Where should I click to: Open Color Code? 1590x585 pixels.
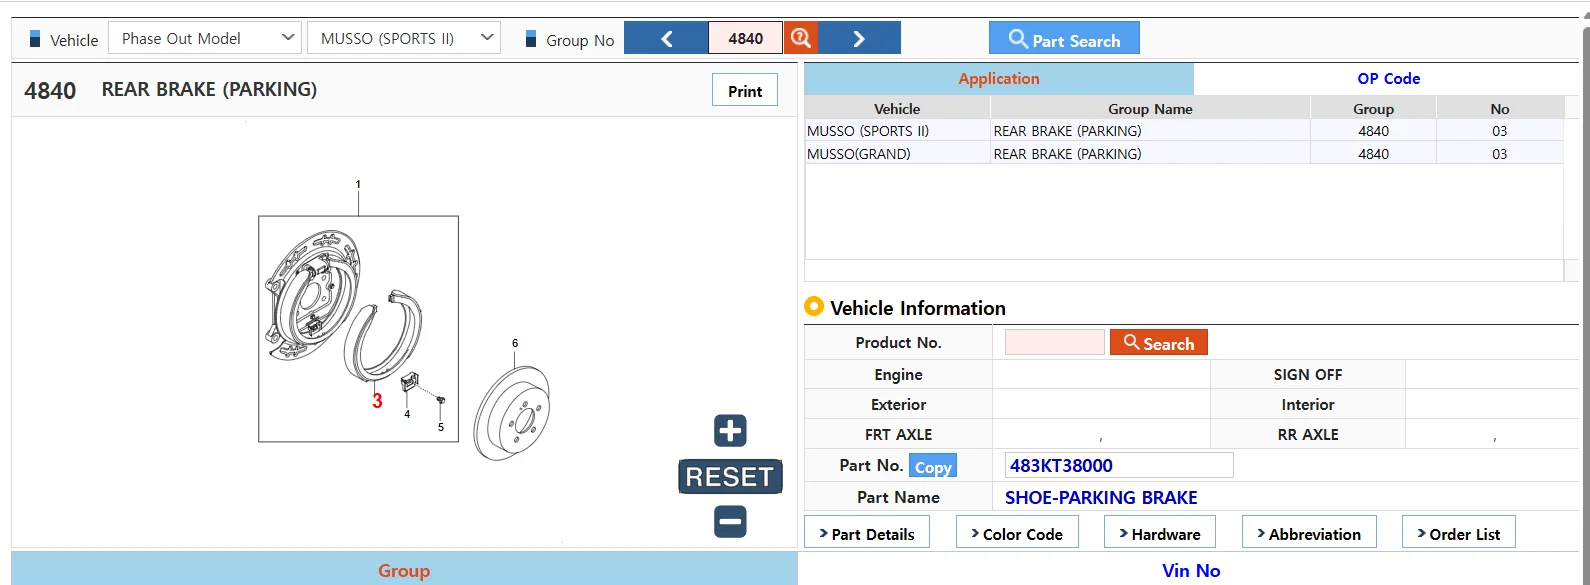click(x=1017, y=533)
